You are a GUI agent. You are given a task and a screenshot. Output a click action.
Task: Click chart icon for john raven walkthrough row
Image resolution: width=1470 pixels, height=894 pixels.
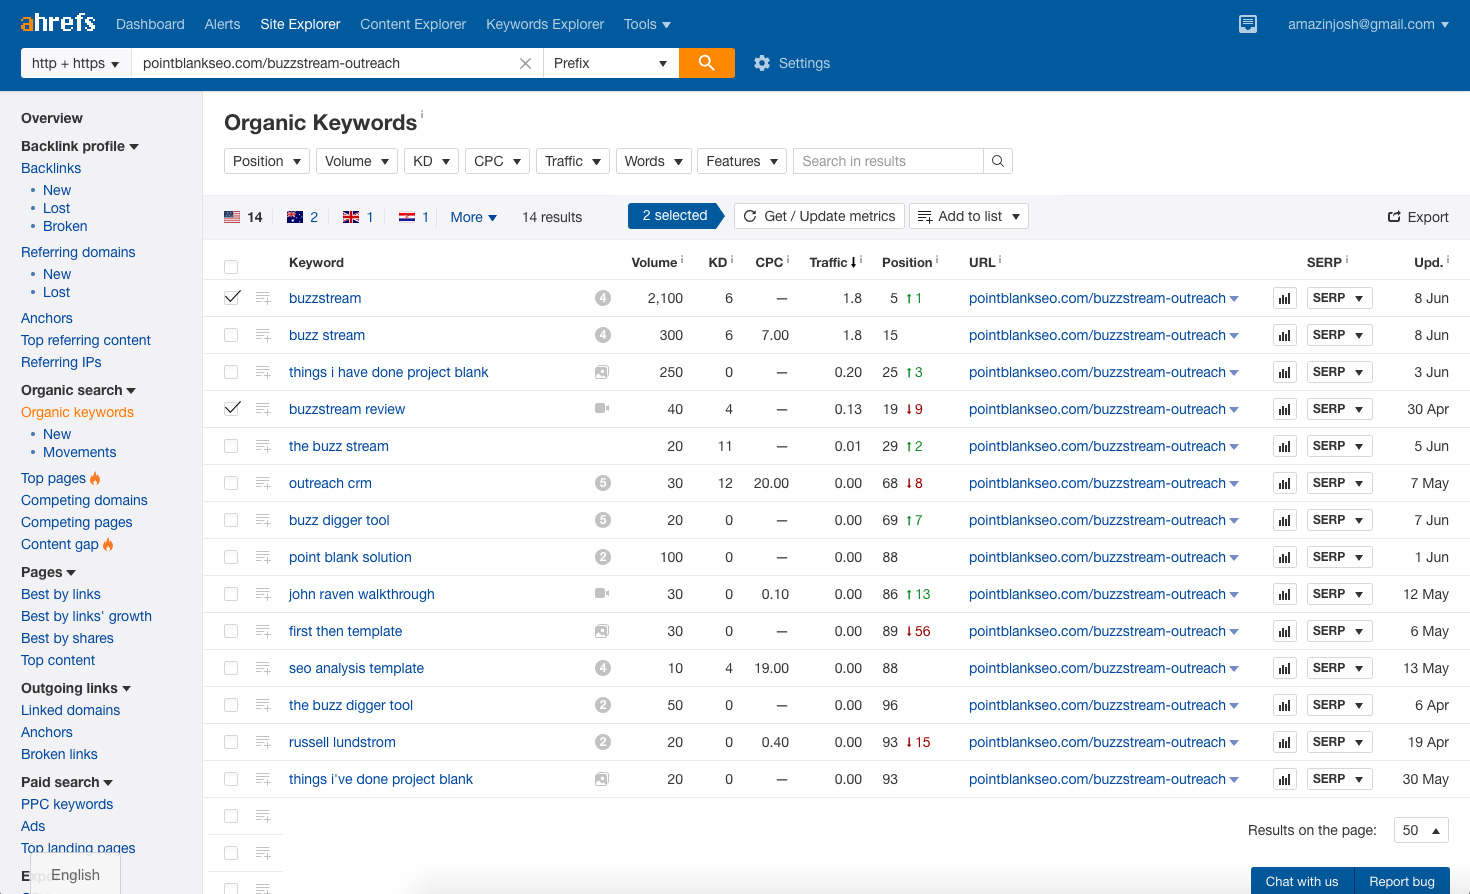click(x=1285, y=594)
